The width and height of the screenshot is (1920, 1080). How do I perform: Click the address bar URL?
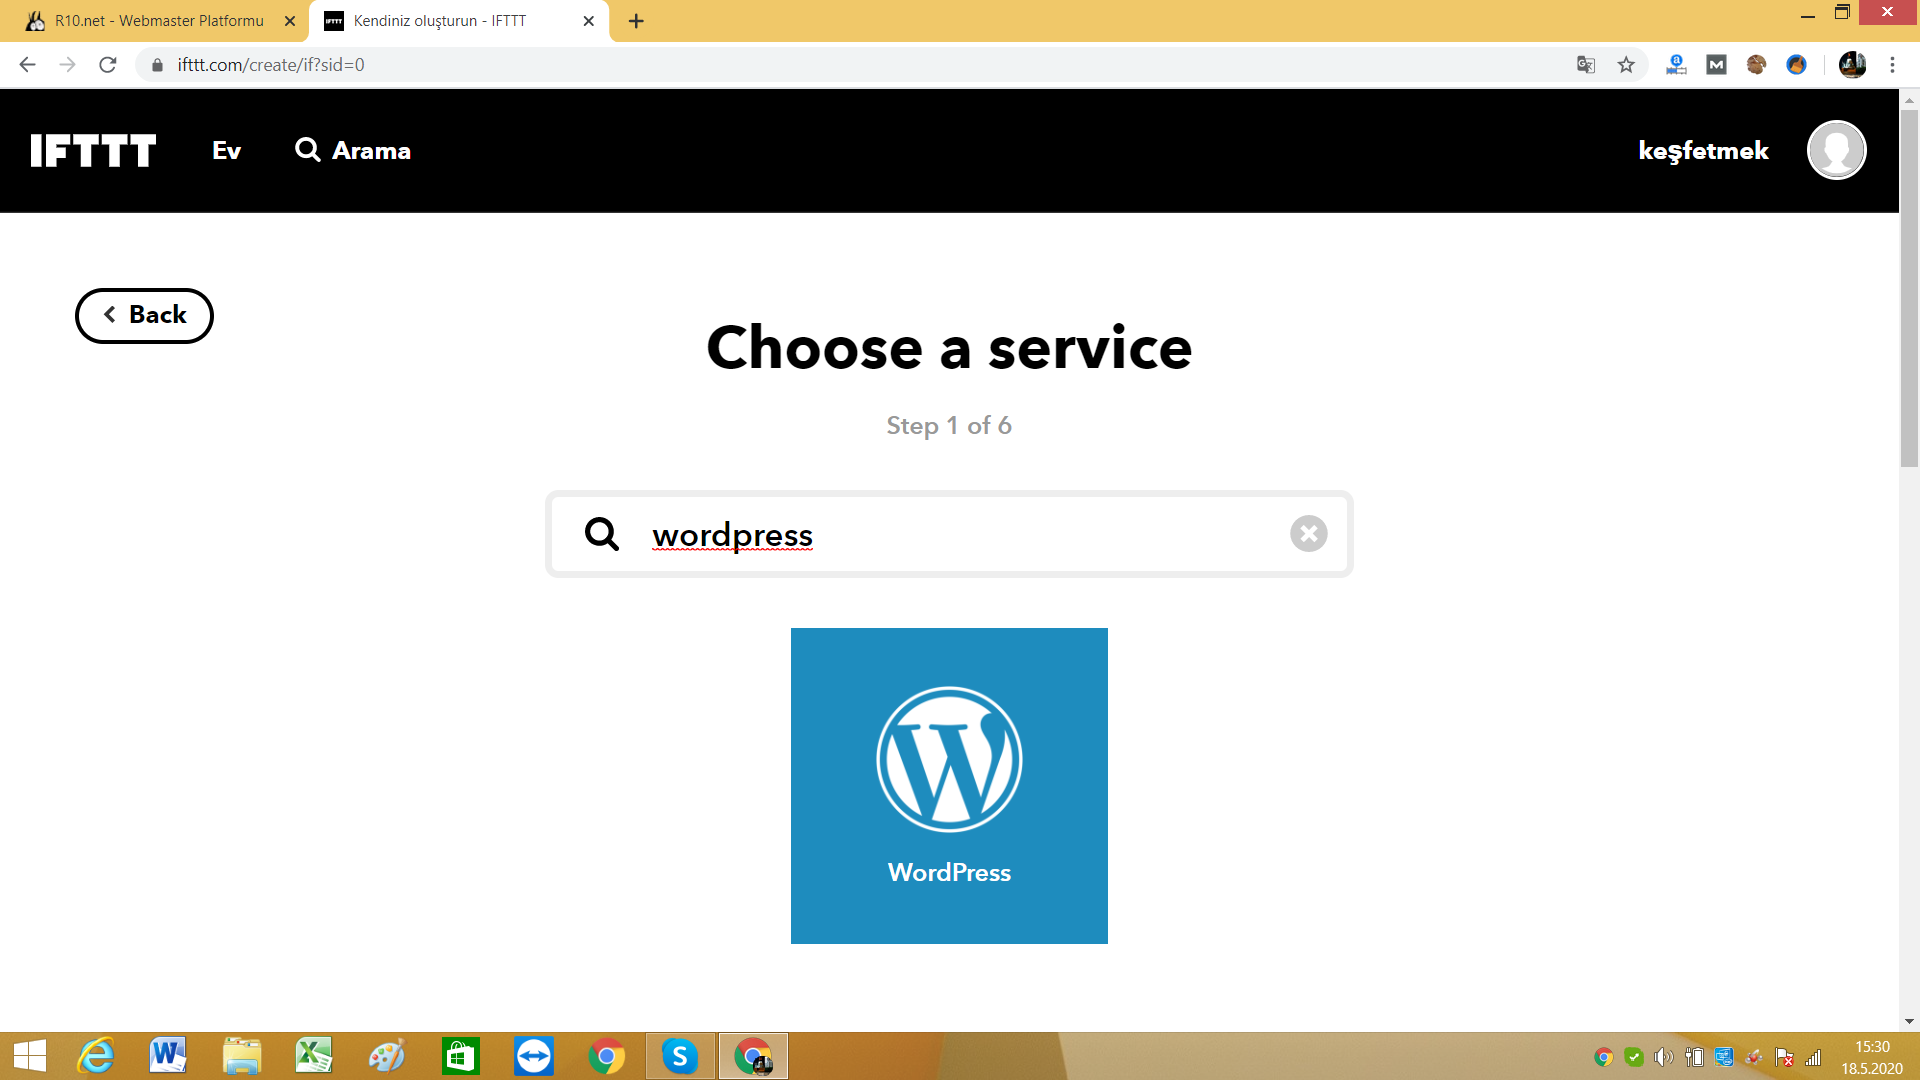pos(271,65)
